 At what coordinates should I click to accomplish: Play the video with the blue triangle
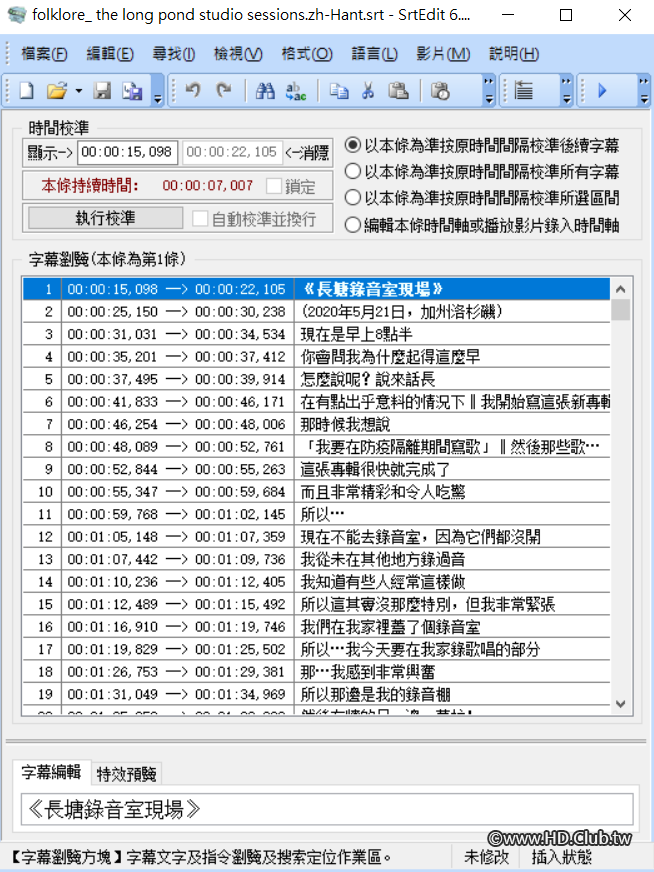click(x=602, y=90)
